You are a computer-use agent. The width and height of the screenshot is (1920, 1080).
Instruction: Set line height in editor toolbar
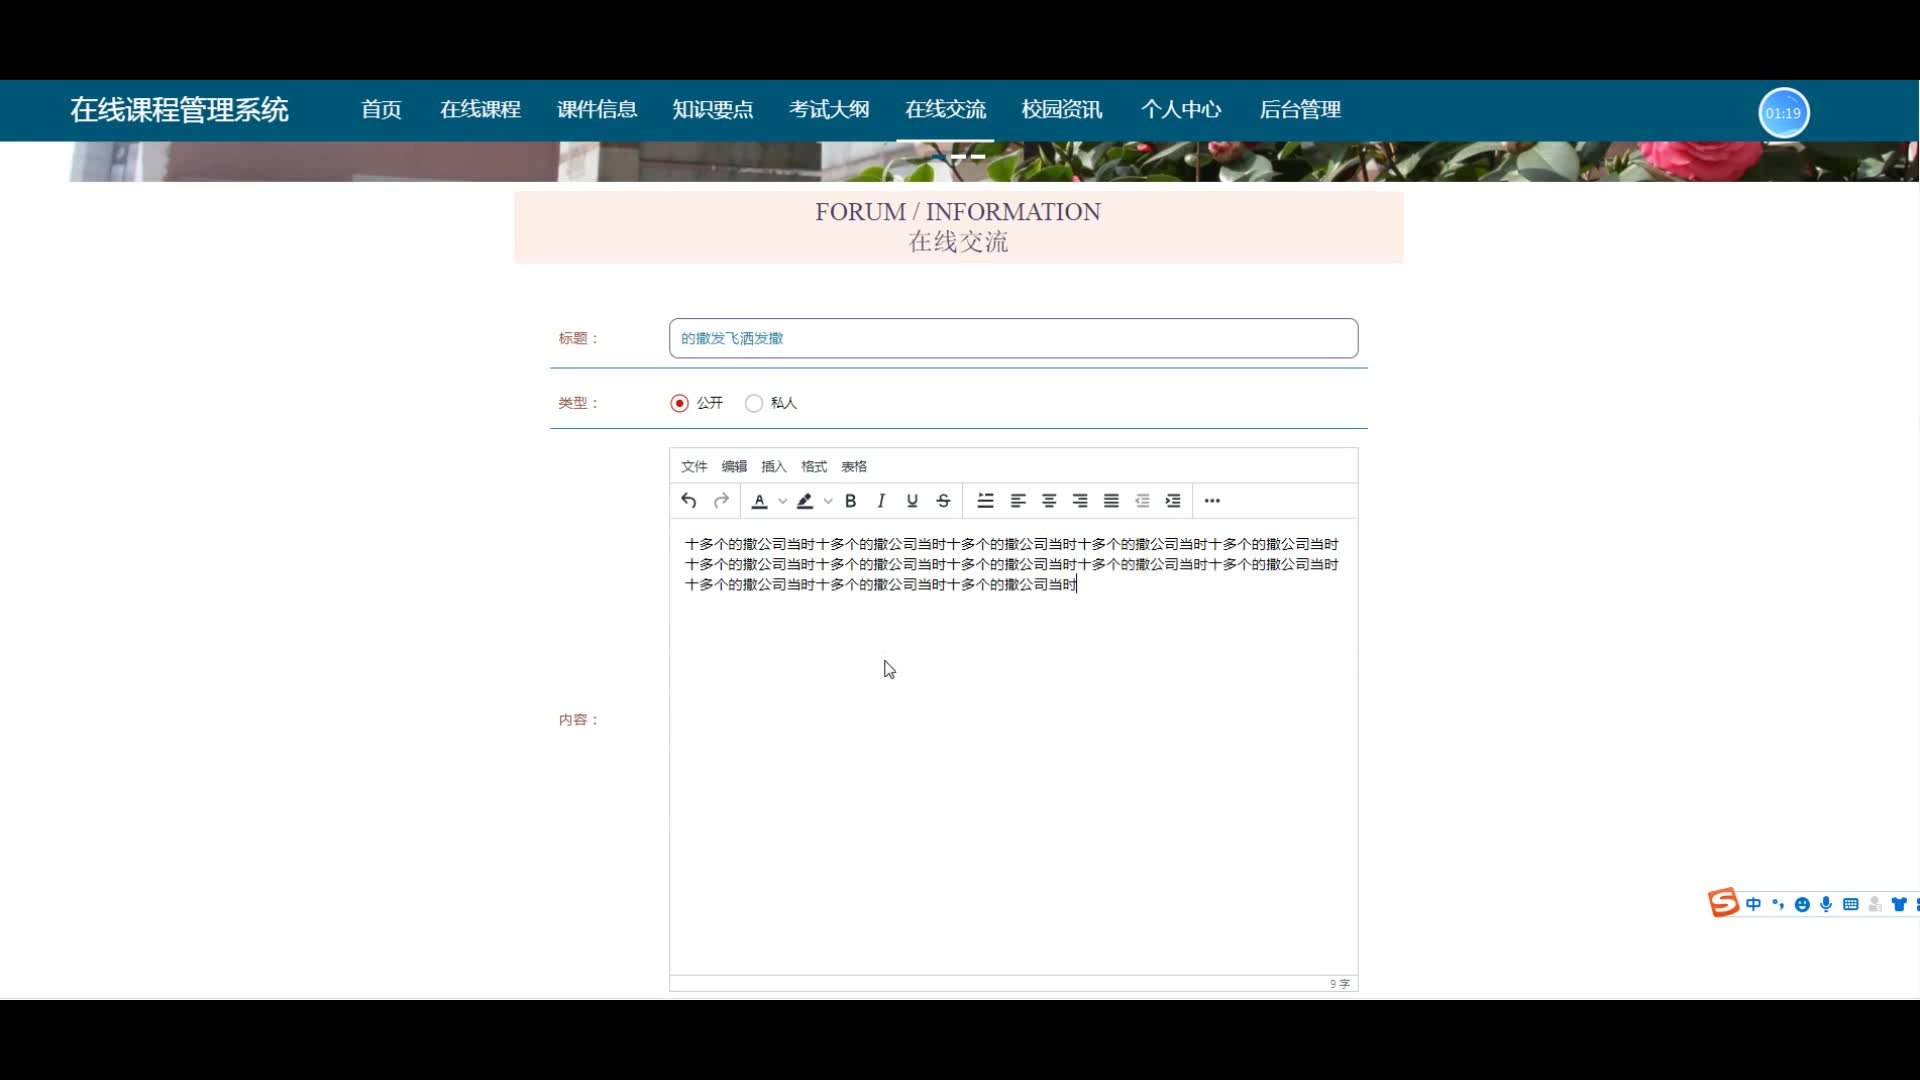tap(985, 501)
